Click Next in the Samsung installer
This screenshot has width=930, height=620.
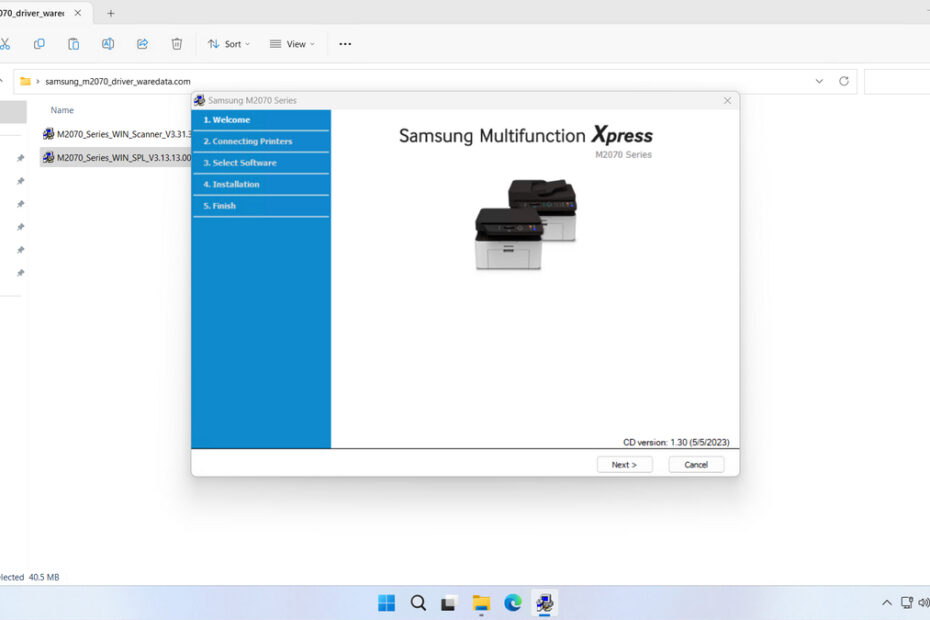click(624, 464)
